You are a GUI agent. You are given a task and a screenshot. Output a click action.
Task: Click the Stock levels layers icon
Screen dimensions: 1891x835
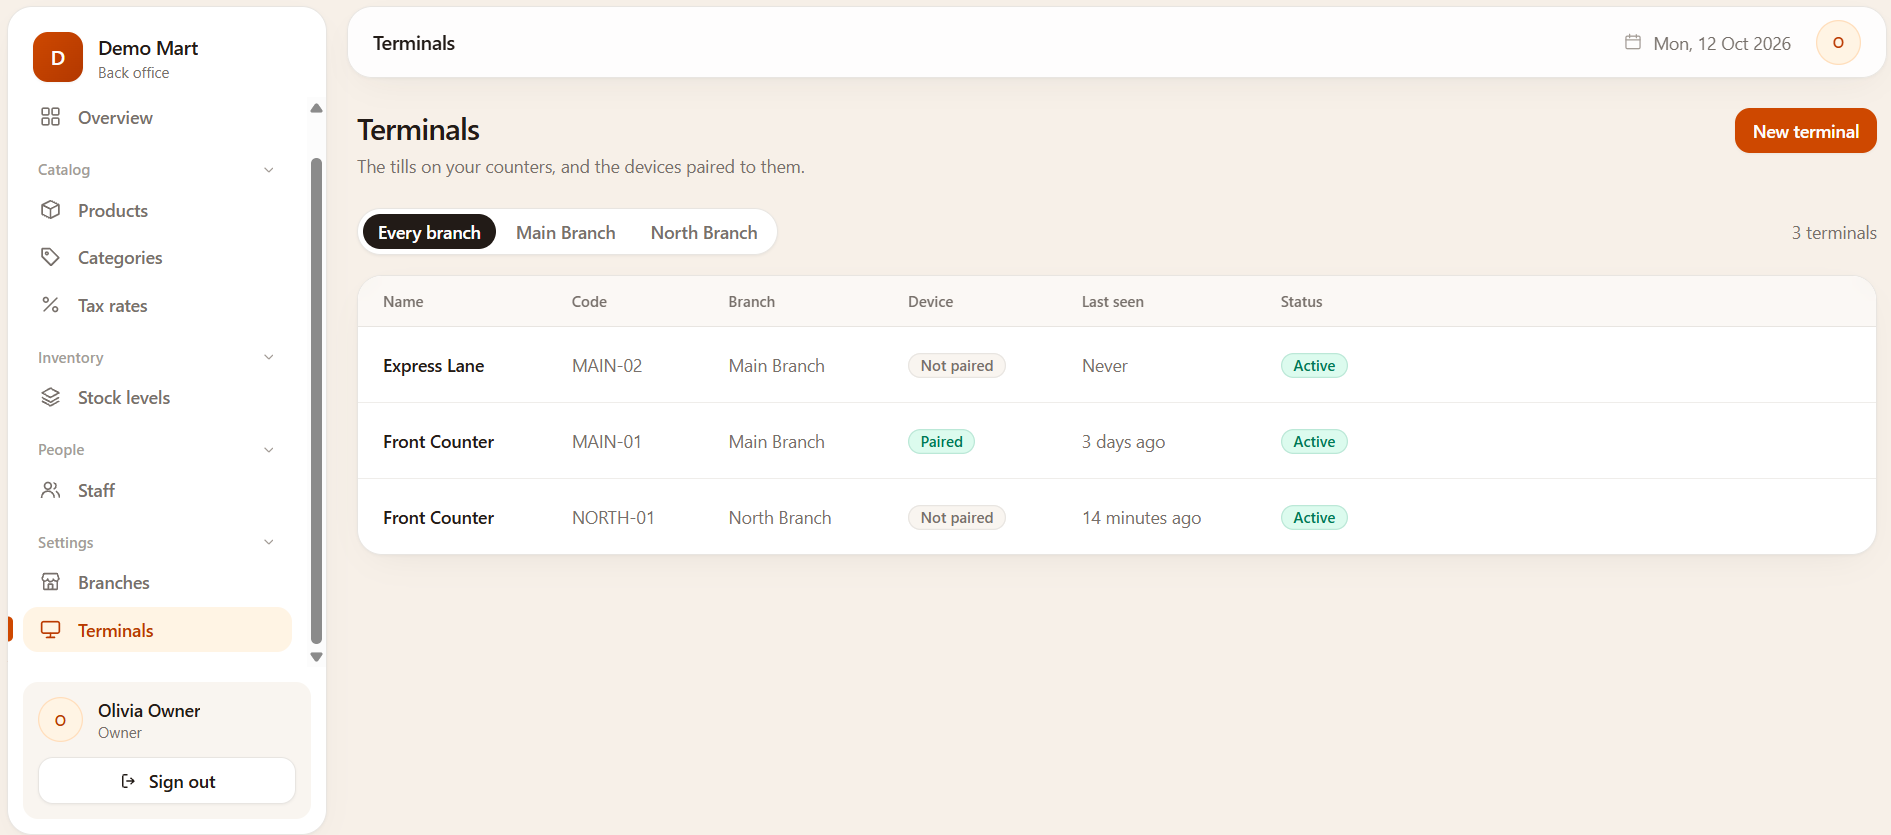coord(50,397)
